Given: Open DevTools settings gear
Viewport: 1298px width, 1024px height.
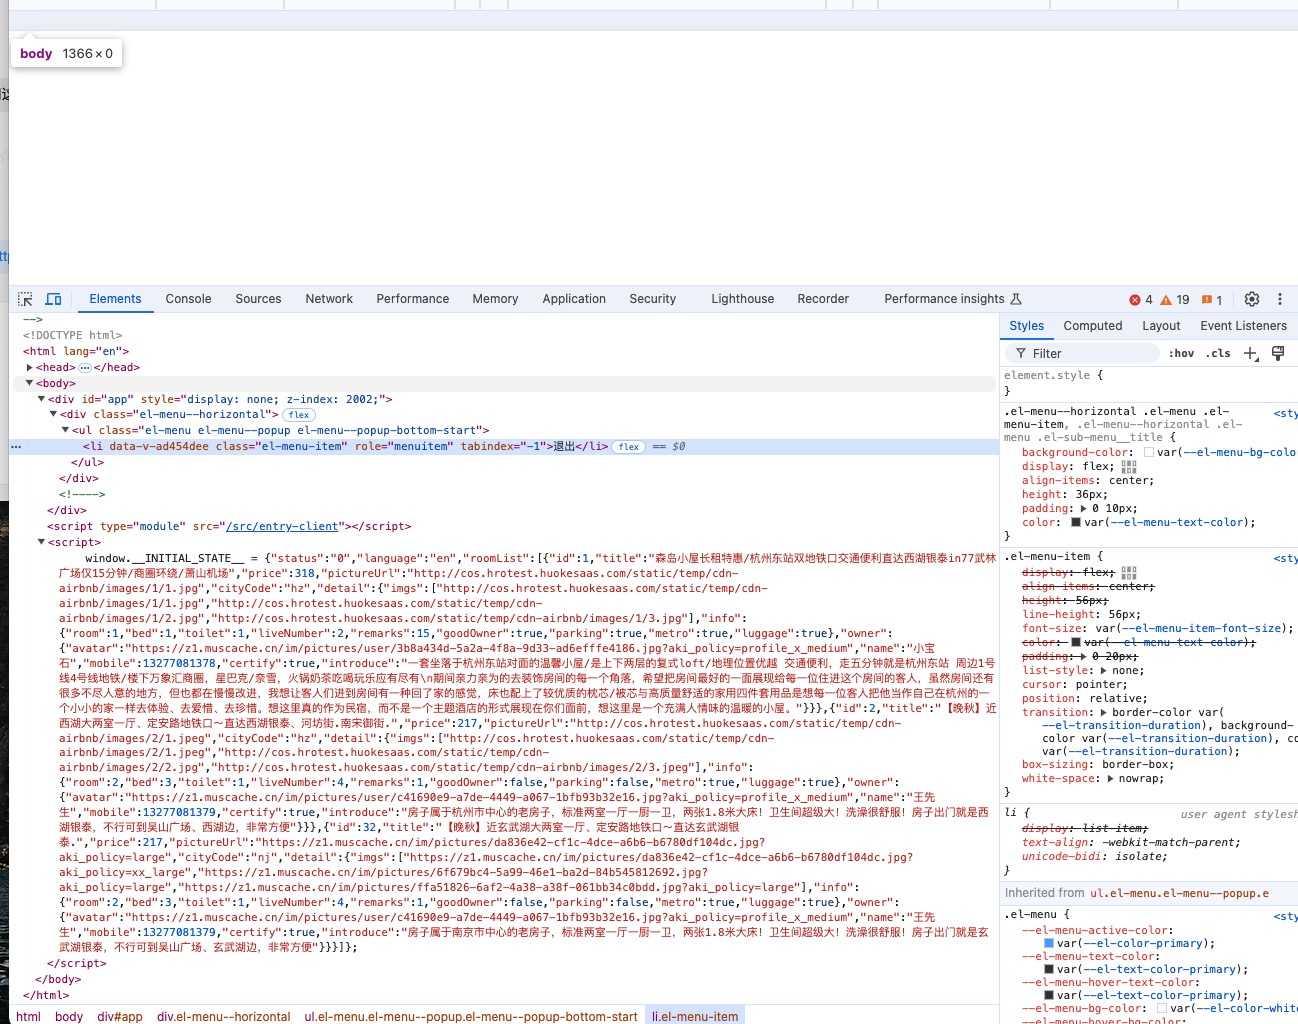Looking at the screenshot, I should click(x=1252, y=299).
